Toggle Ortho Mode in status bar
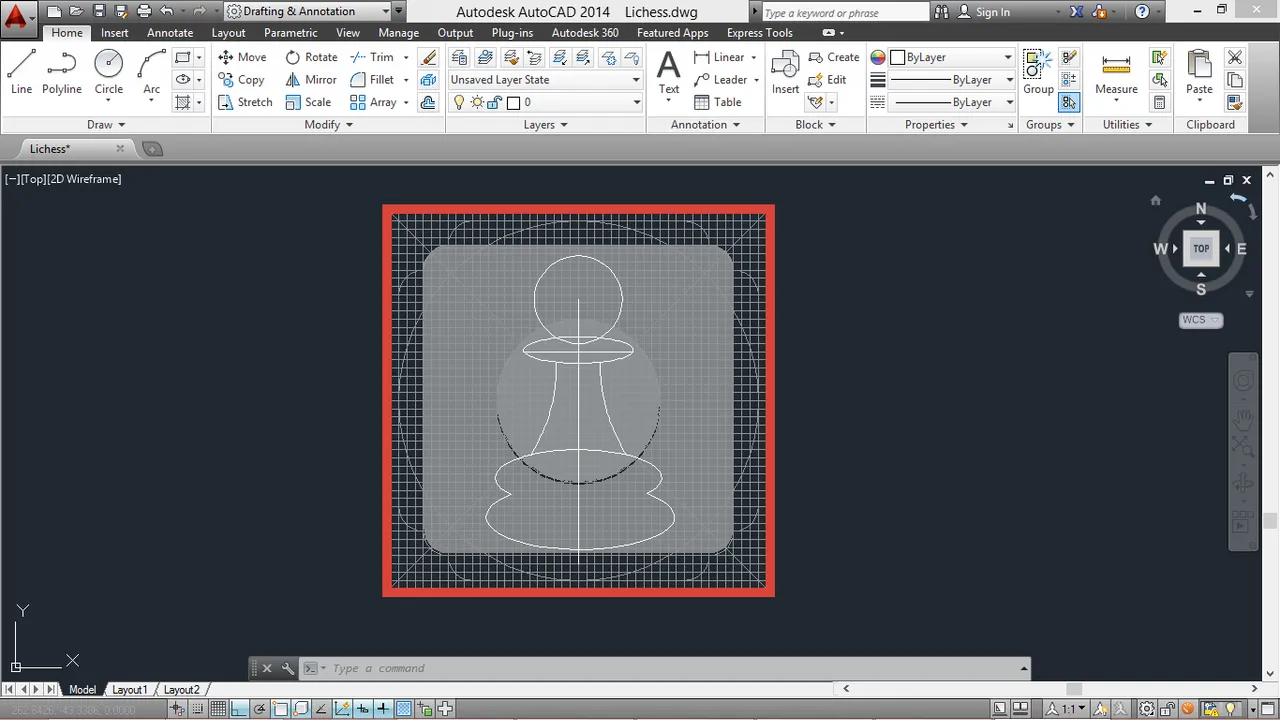The image size is (1280, 720). [239, 709]
